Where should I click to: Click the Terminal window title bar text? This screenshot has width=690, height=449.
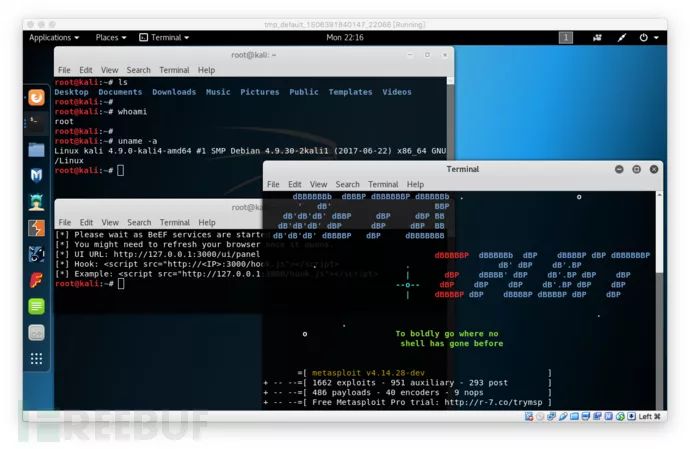[x=462, y=169]
